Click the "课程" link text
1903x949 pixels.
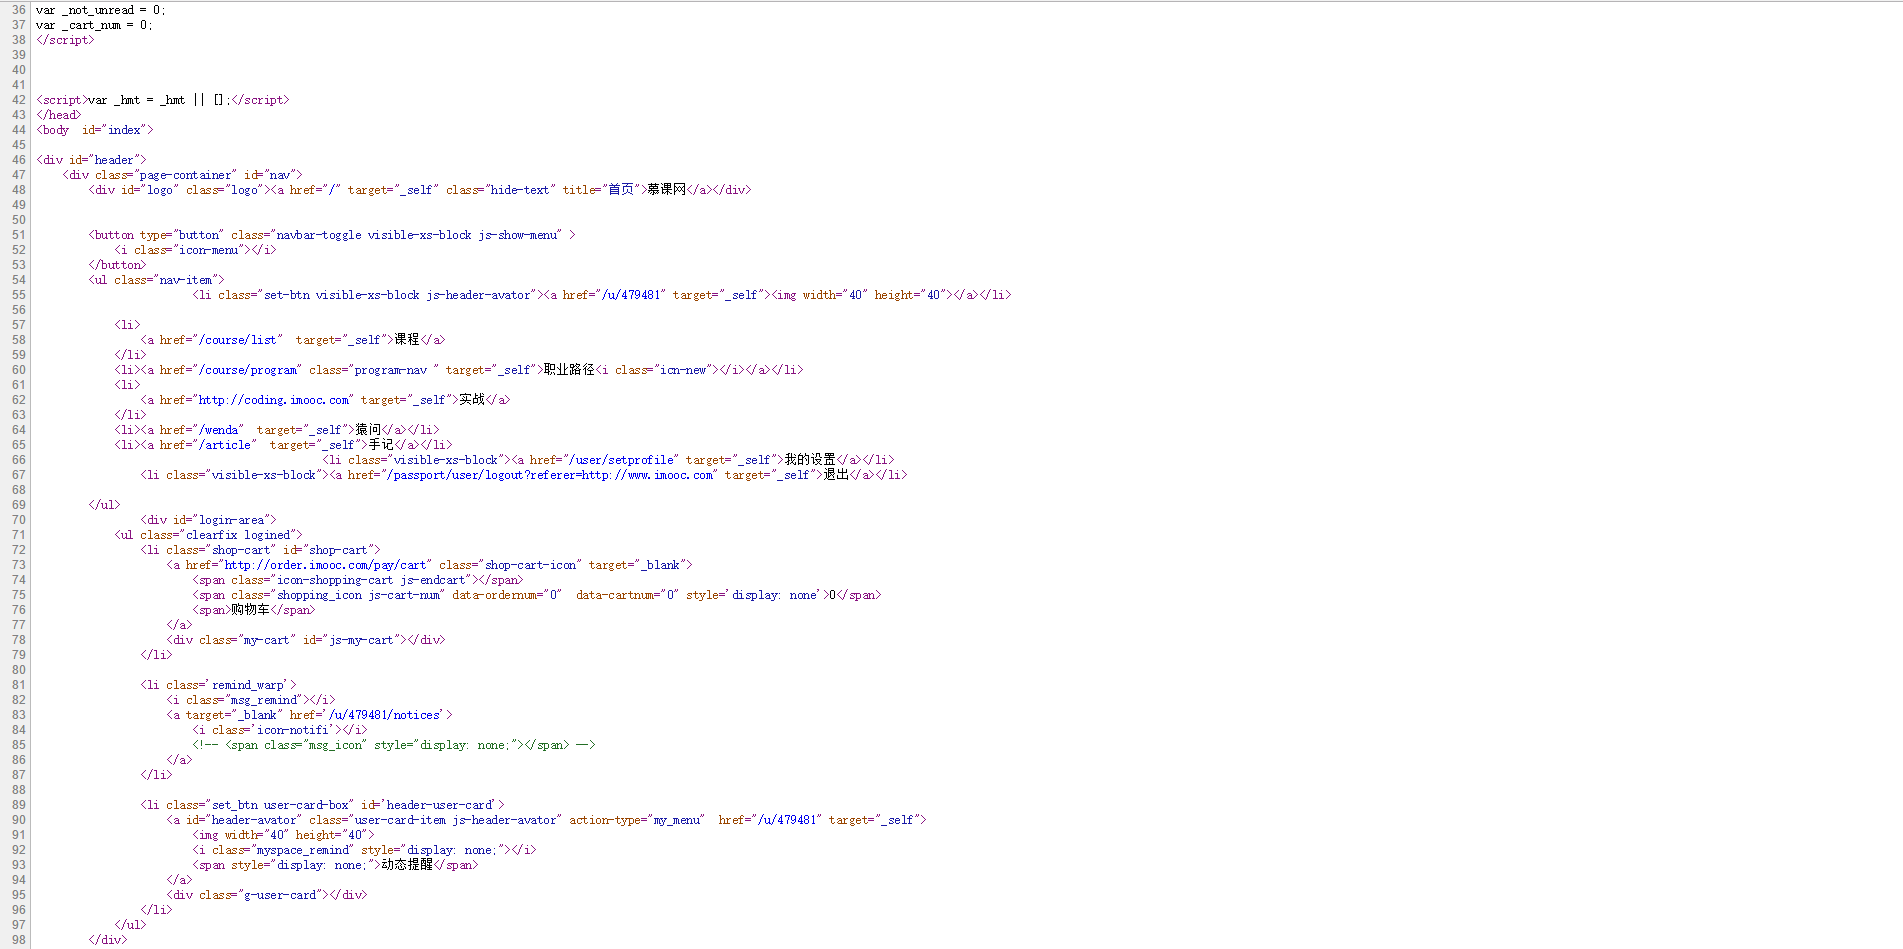(x=407, y=340)
